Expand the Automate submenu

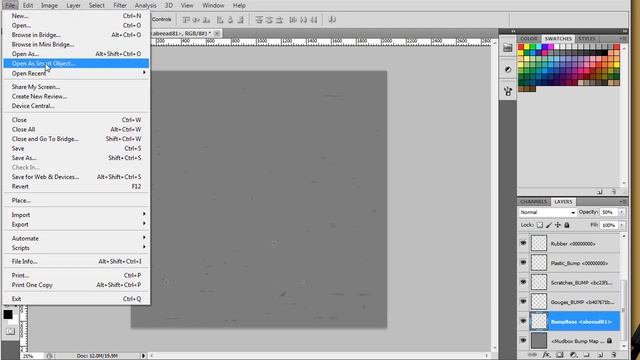tap(144, 238)
